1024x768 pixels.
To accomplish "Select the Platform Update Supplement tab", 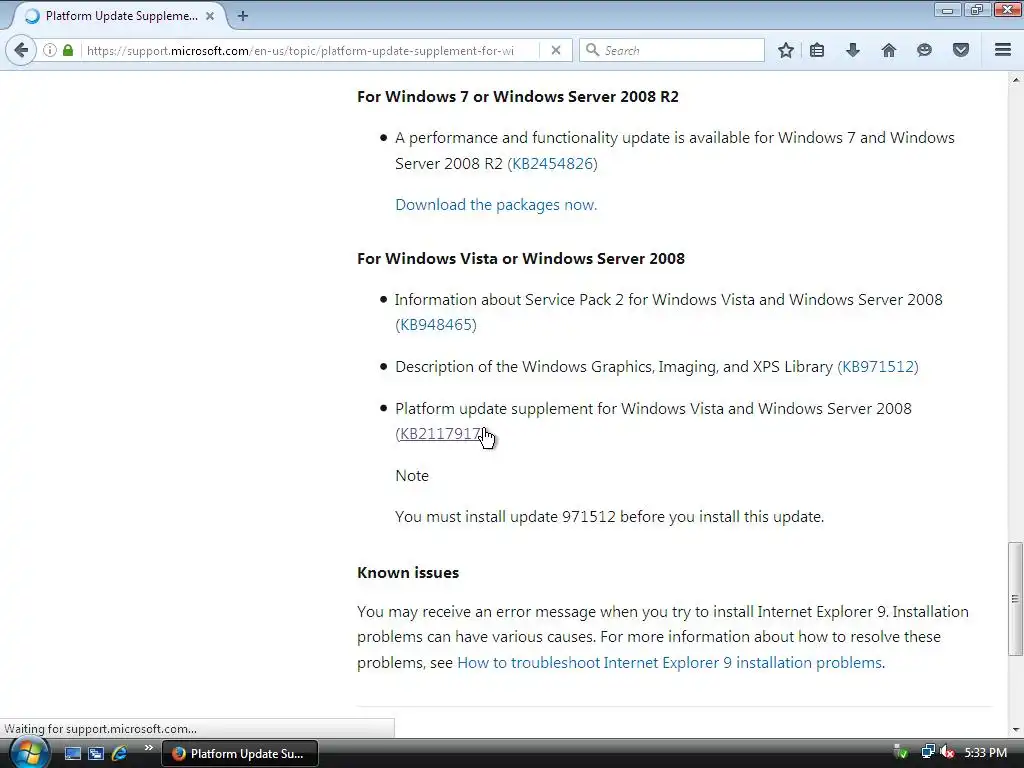I will [x=120, y=16].
